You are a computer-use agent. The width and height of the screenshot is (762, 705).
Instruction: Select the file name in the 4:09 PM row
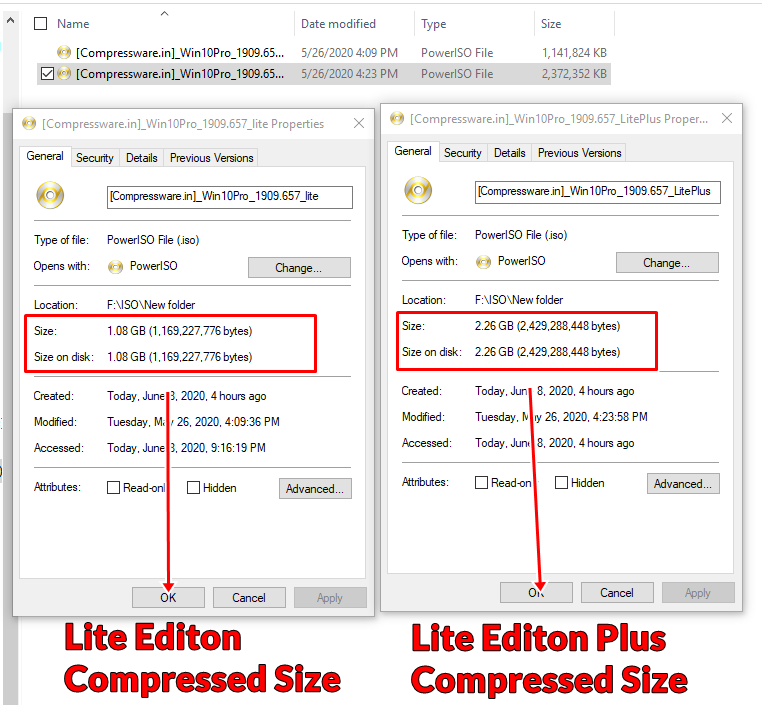[x=180, y=52]
